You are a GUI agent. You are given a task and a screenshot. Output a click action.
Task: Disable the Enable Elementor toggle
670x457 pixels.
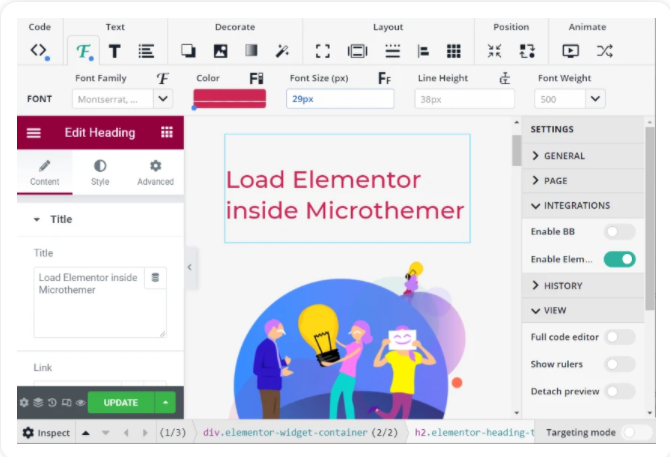click(x=619, y=259)
